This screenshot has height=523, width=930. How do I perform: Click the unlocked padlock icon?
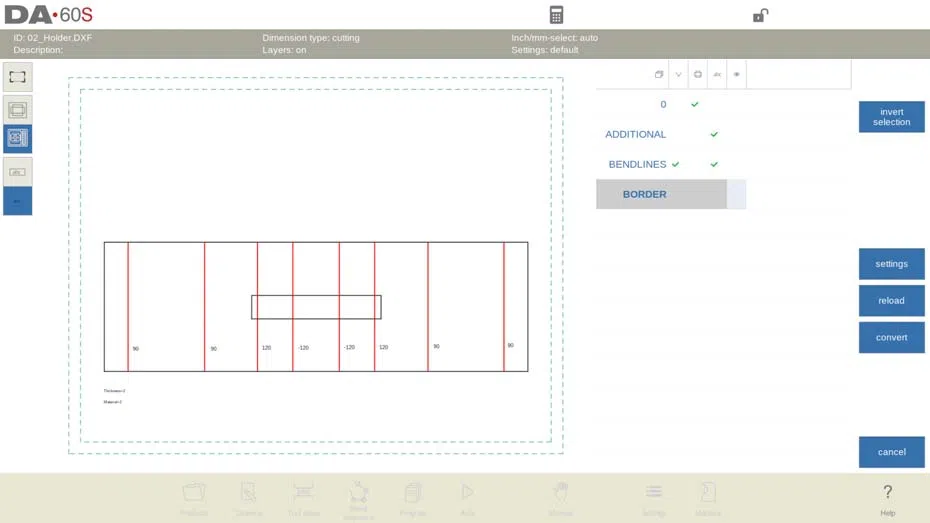point(760,15)
